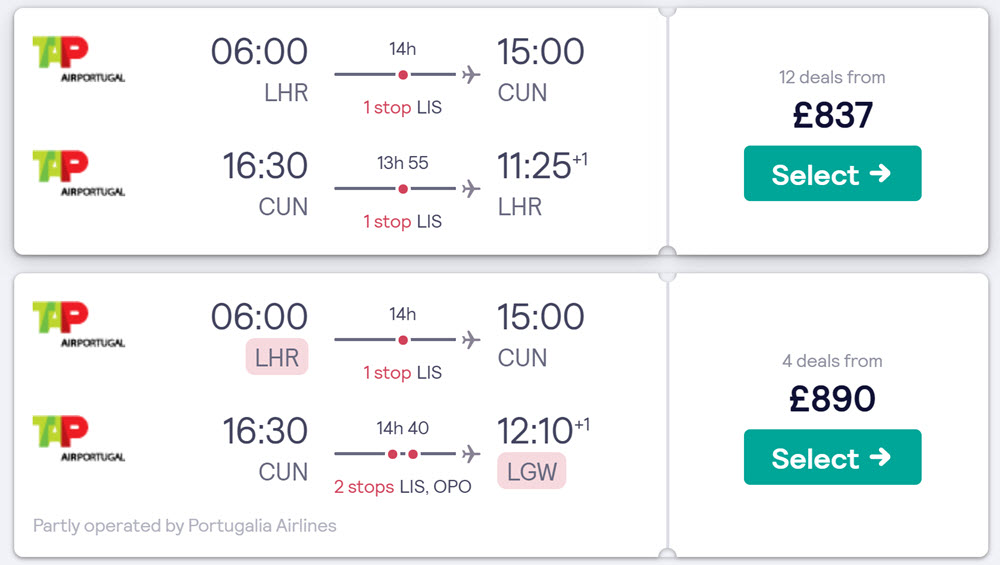The height and width of the screenshot is (565, 1000).
Task: Click airplane icon on 14h 40 flight
Action: click(x=471, y=454)
